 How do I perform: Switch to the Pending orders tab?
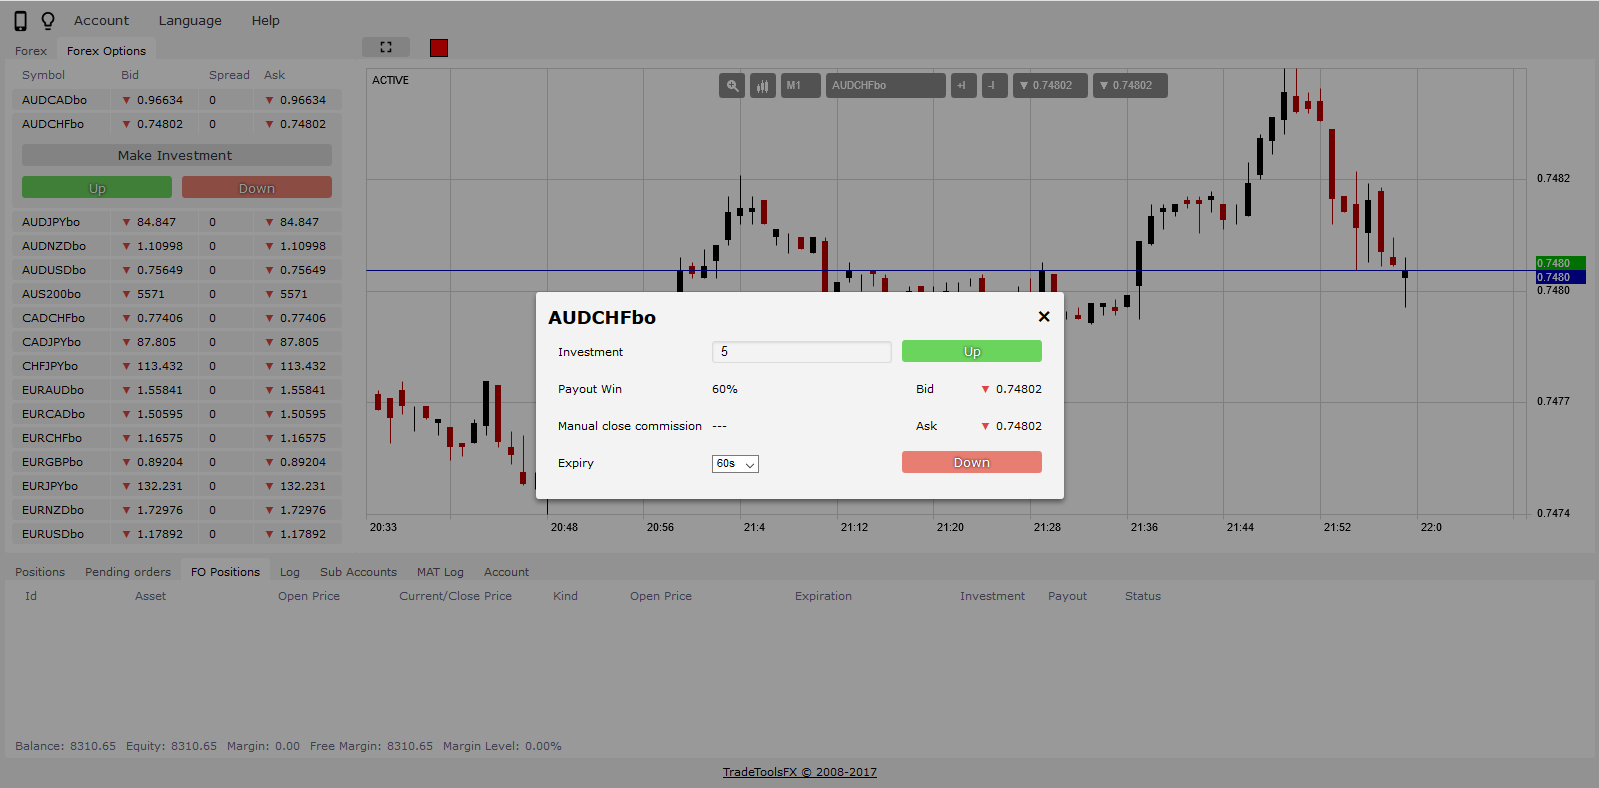[128, 572]
